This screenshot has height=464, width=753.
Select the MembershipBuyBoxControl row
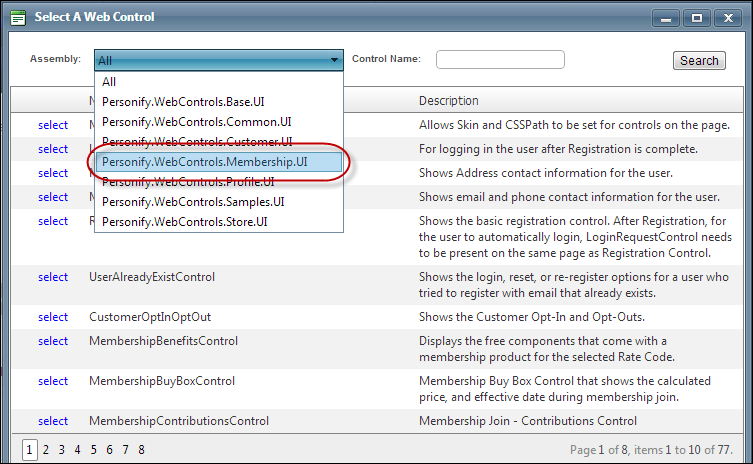(x=53, y=381)
